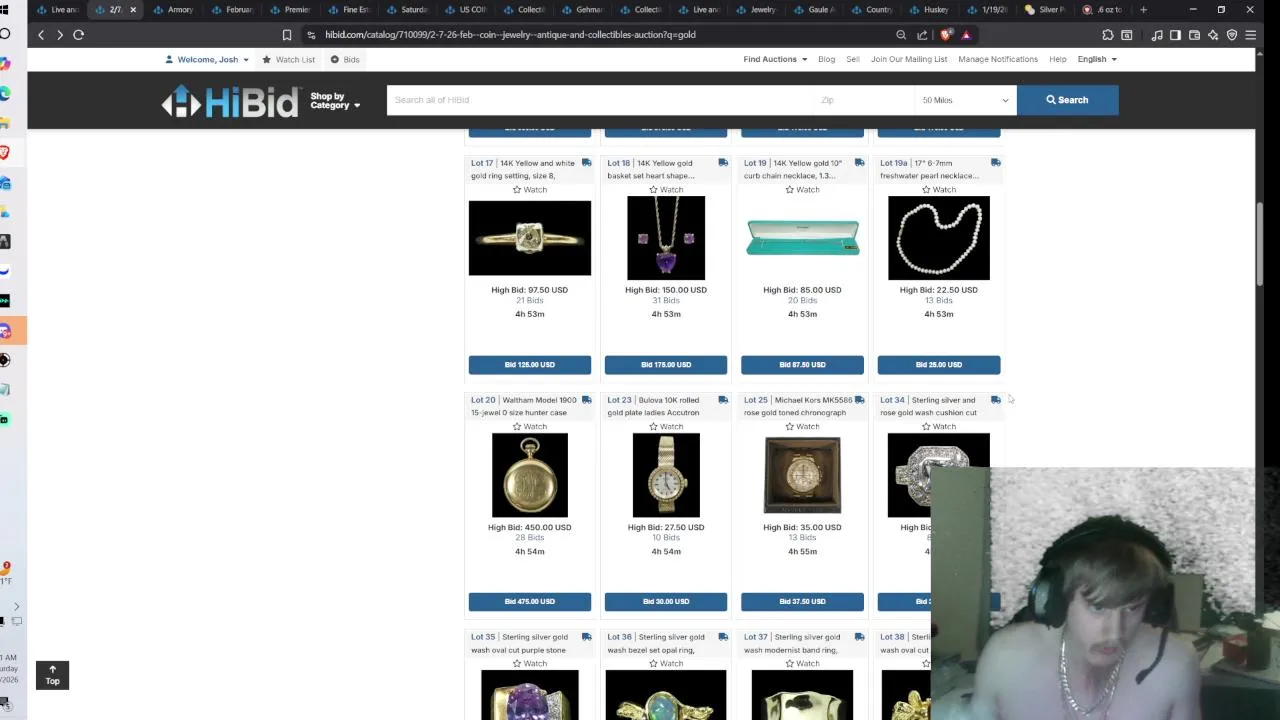
Task: Click 21 Bids link under Lot 17
Action: pos(530,301)
